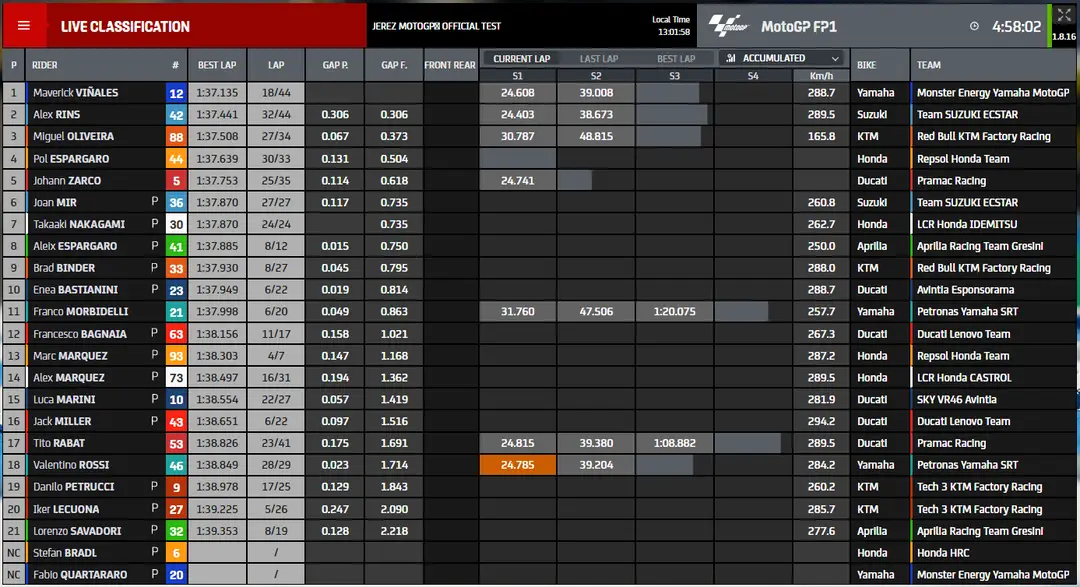Screen dimensions: 1080x587
Task: Click the pit 'P' marker for Stefan Bradl
Action: pyautogui.click(x=154, y=552)
